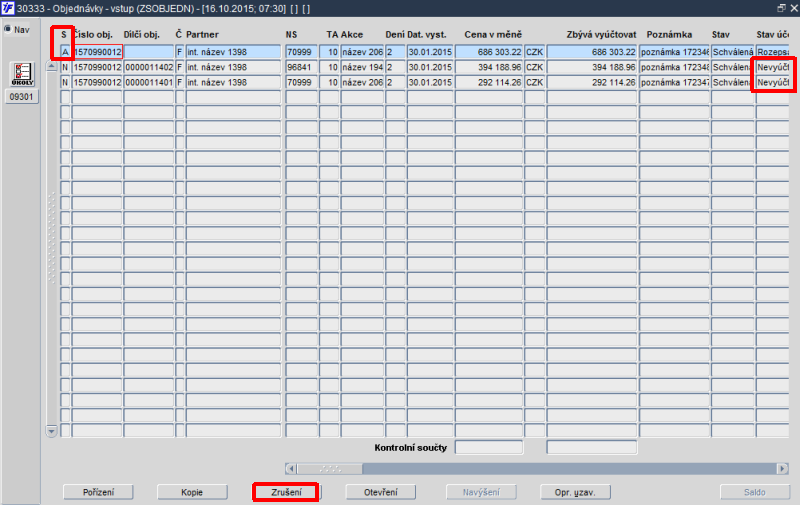Image resolution: width=800 pixels, height=505 pixels.
Task: Click the horizontal scrollbar right arrow
Action: pyautogui.click(x=782, y=468)
